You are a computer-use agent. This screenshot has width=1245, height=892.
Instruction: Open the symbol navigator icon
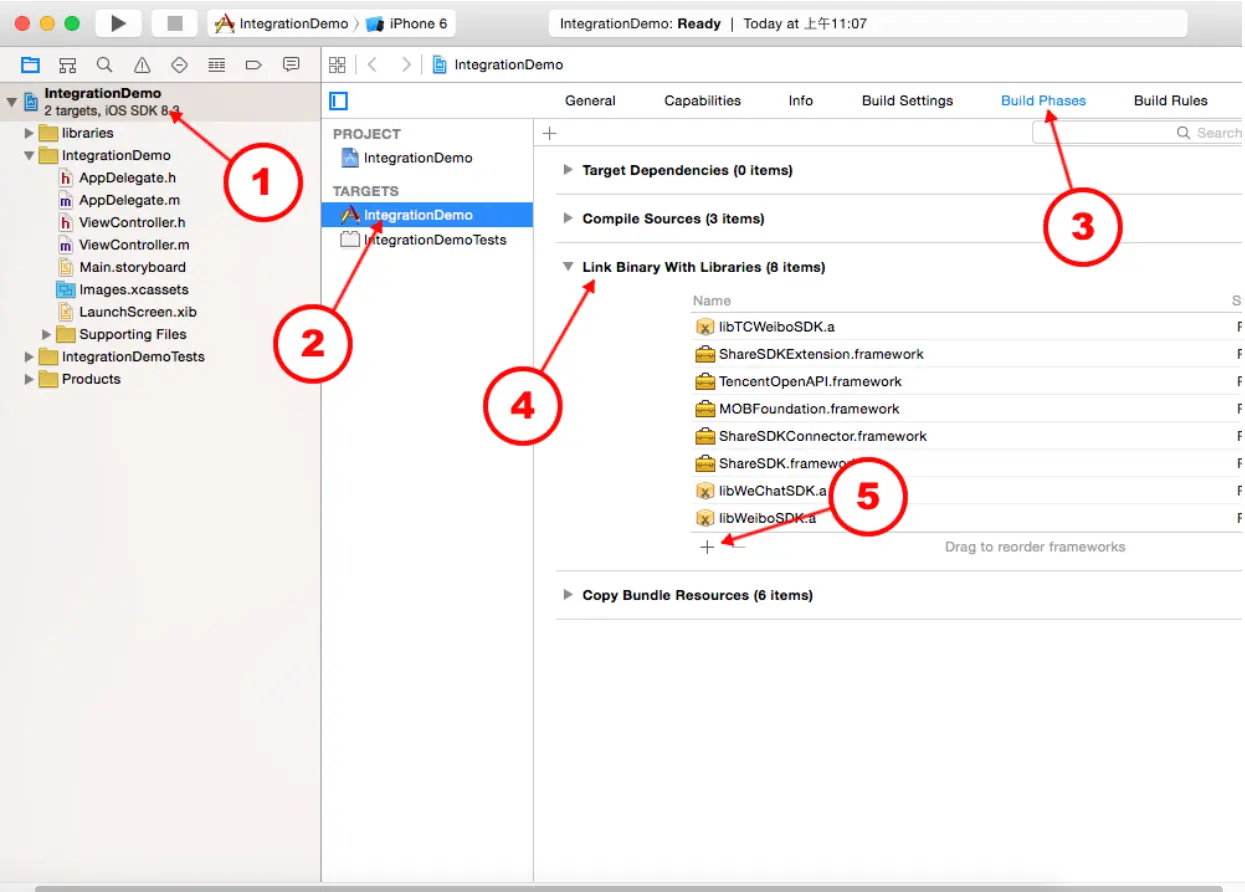point(68,65)
